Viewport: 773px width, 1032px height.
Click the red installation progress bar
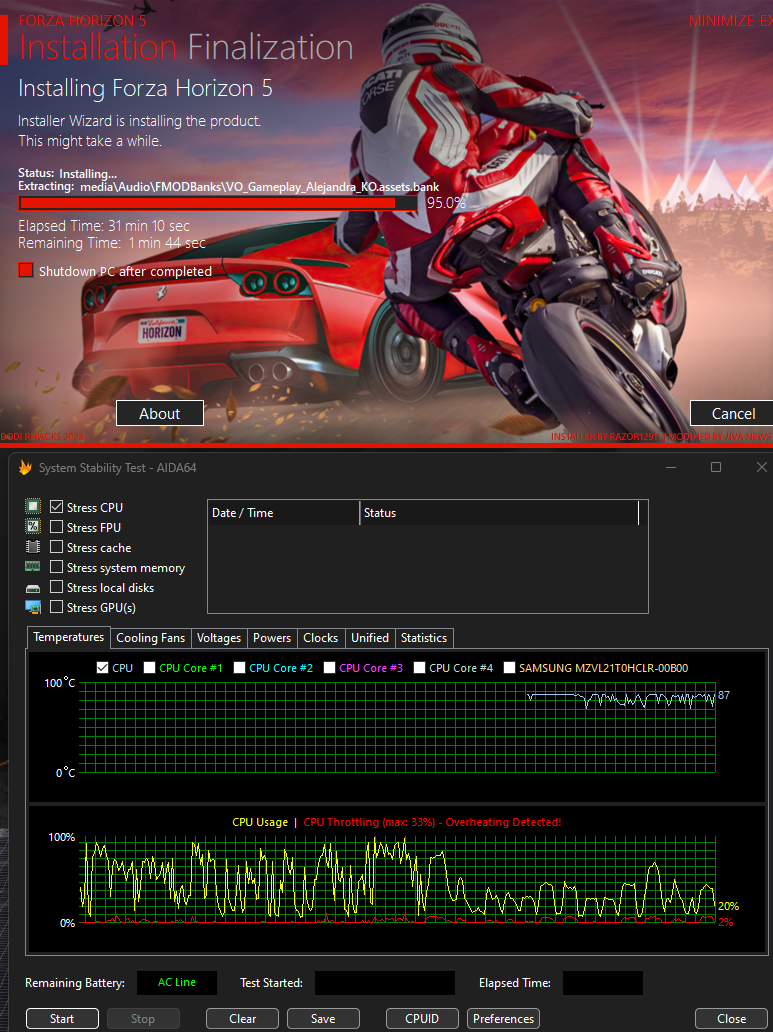[218, 203]
